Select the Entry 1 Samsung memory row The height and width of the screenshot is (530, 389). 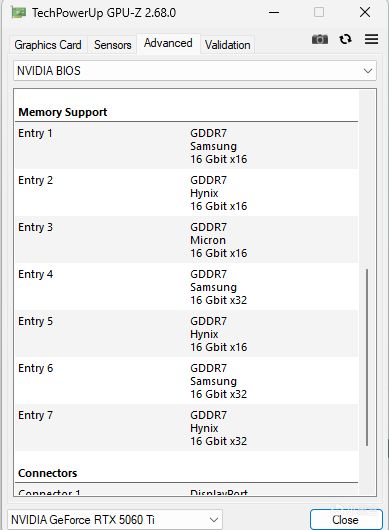[186, 146]
